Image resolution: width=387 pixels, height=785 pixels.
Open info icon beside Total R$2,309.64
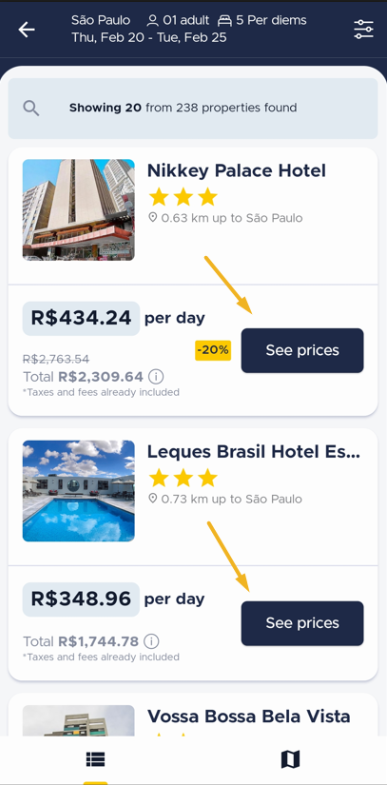click(x=156, y=376)
